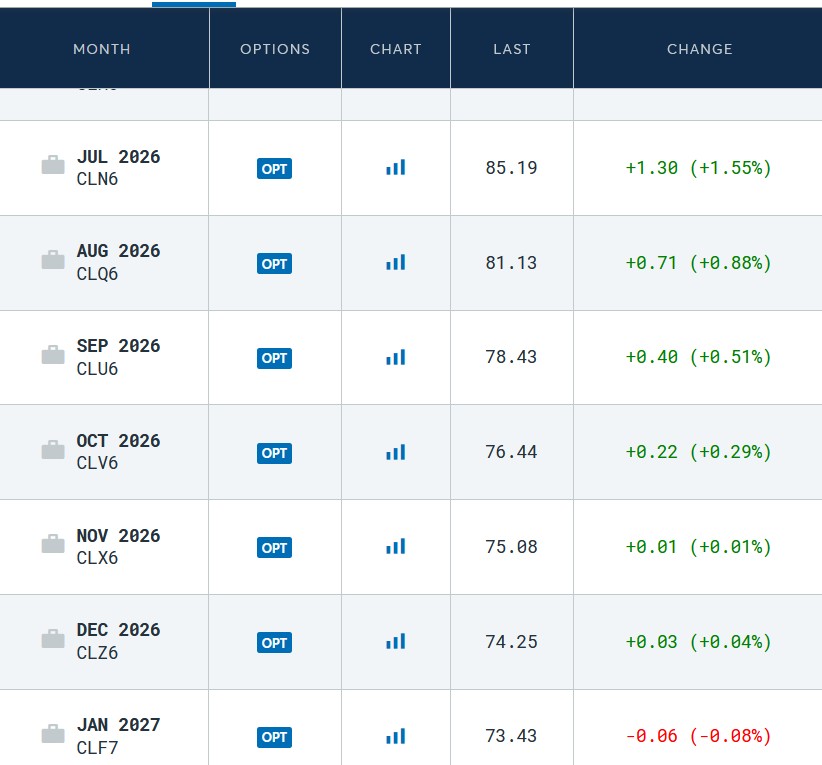Click briefcase icon next to SEP 2026

tap(53, 354)
